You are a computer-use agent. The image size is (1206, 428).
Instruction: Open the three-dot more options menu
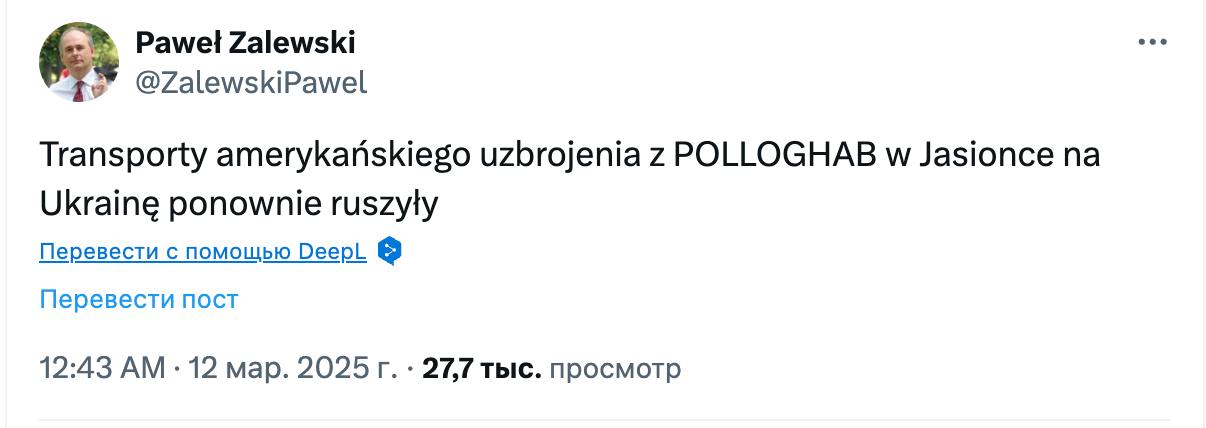1152,43
